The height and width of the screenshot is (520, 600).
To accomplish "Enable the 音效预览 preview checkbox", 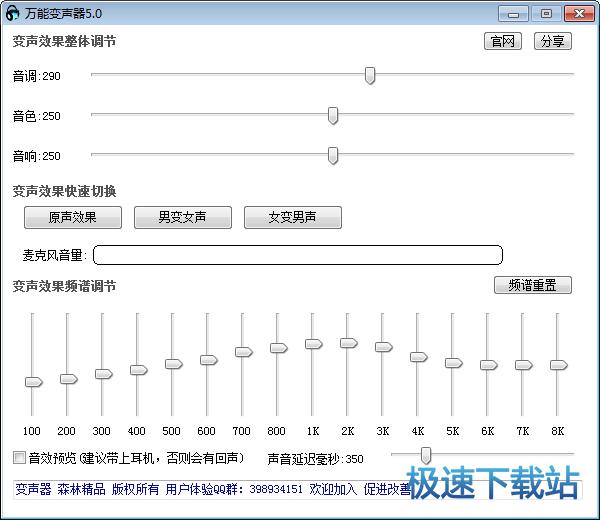I will pos(19,458).
